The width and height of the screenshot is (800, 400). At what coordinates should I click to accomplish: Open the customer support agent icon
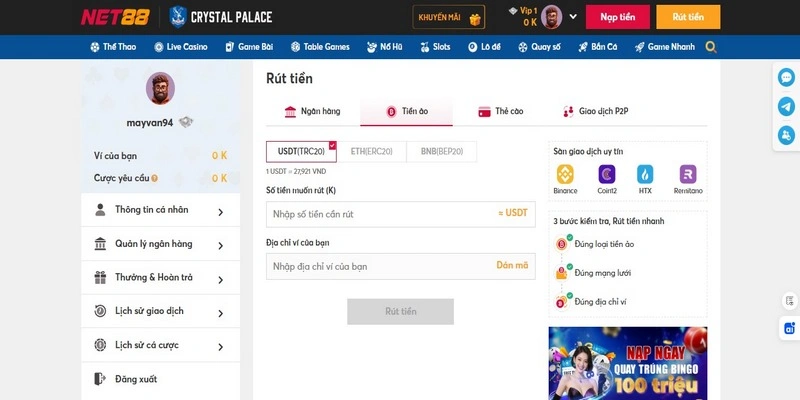pyautogui.click(x=786, y=135)
